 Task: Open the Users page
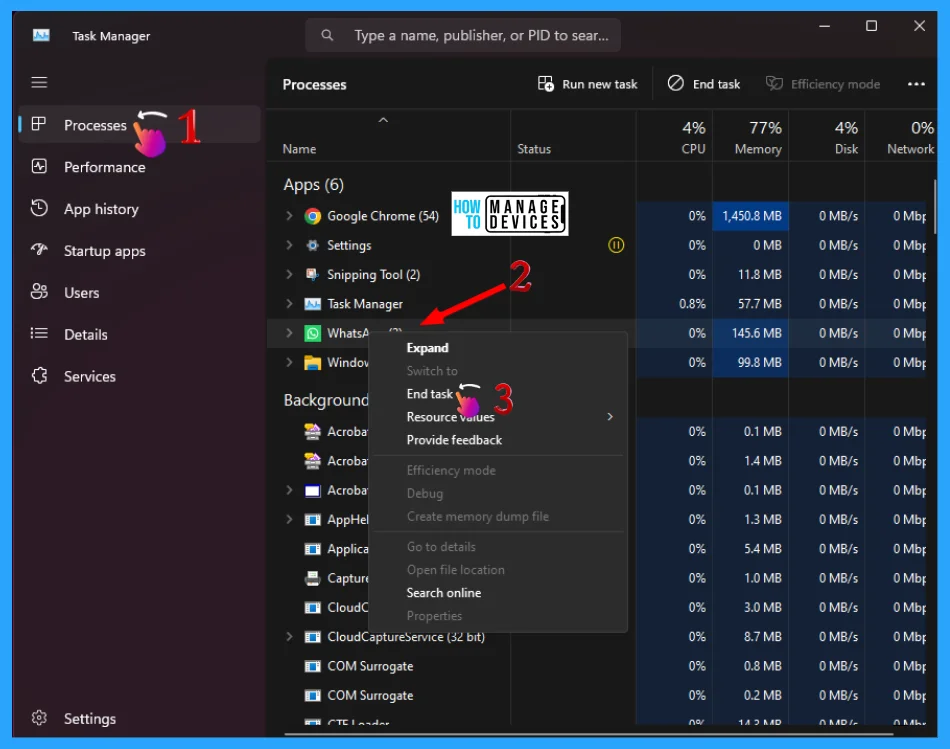140,292
